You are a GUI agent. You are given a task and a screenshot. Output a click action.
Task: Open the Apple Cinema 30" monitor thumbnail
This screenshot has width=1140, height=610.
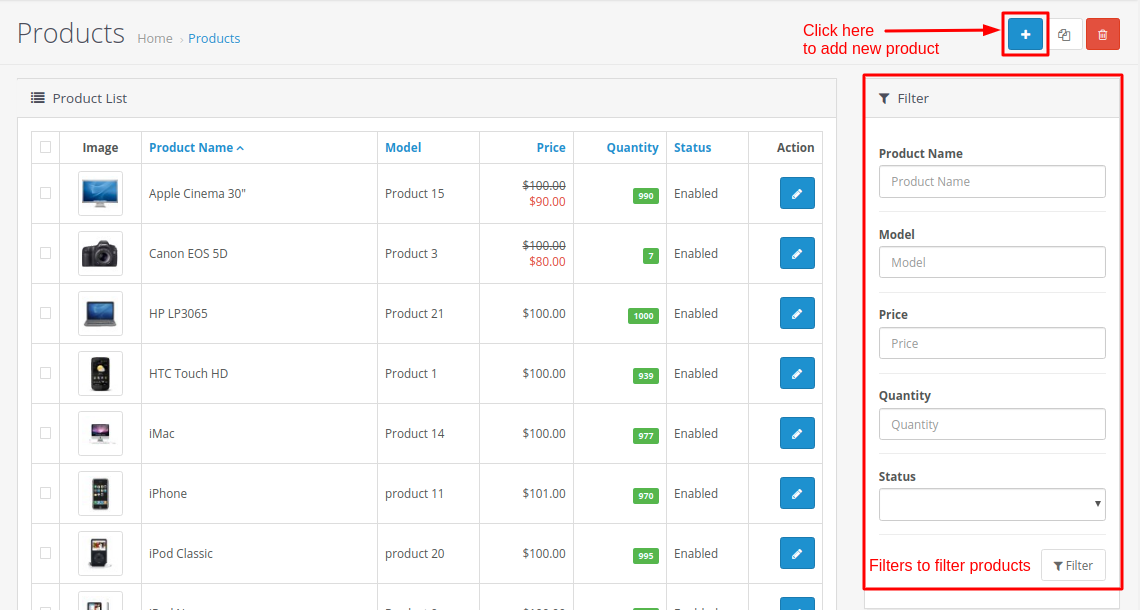point(100,193)
